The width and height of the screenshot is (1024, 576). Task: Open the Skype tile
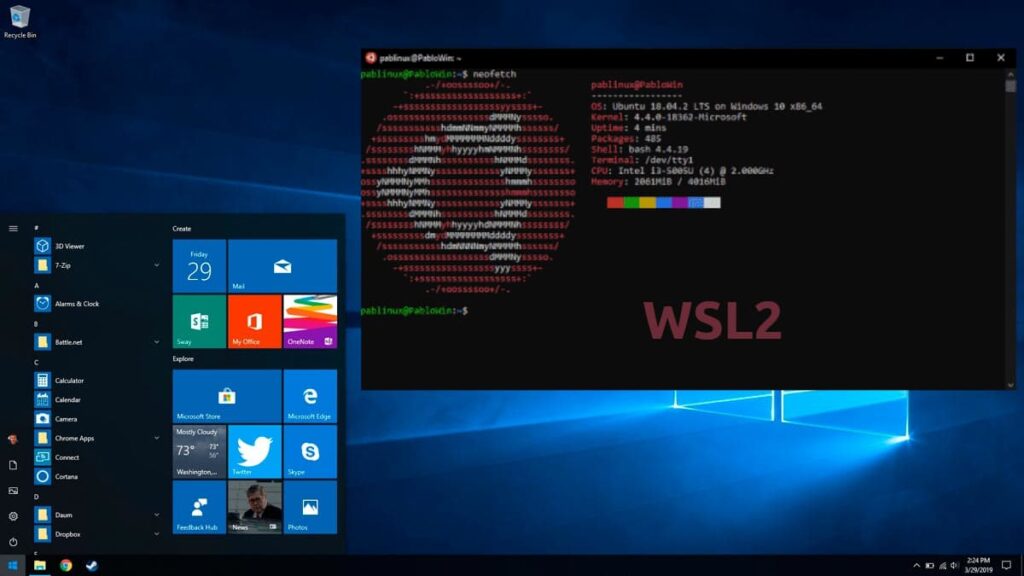click(x=310, y=452)
